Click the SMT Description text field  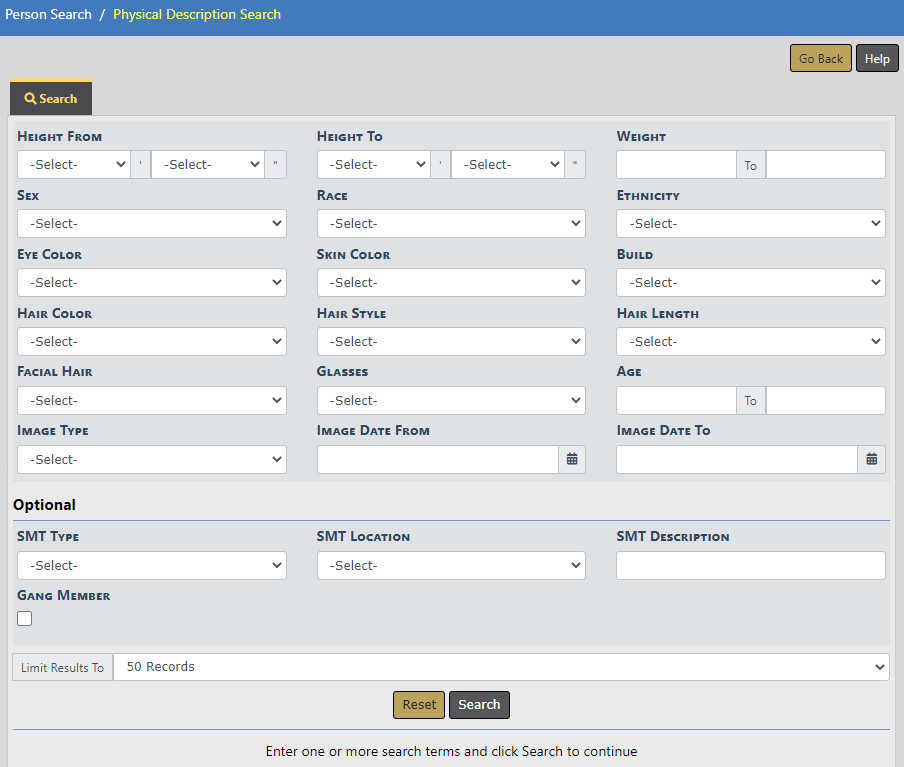(750, 566)
